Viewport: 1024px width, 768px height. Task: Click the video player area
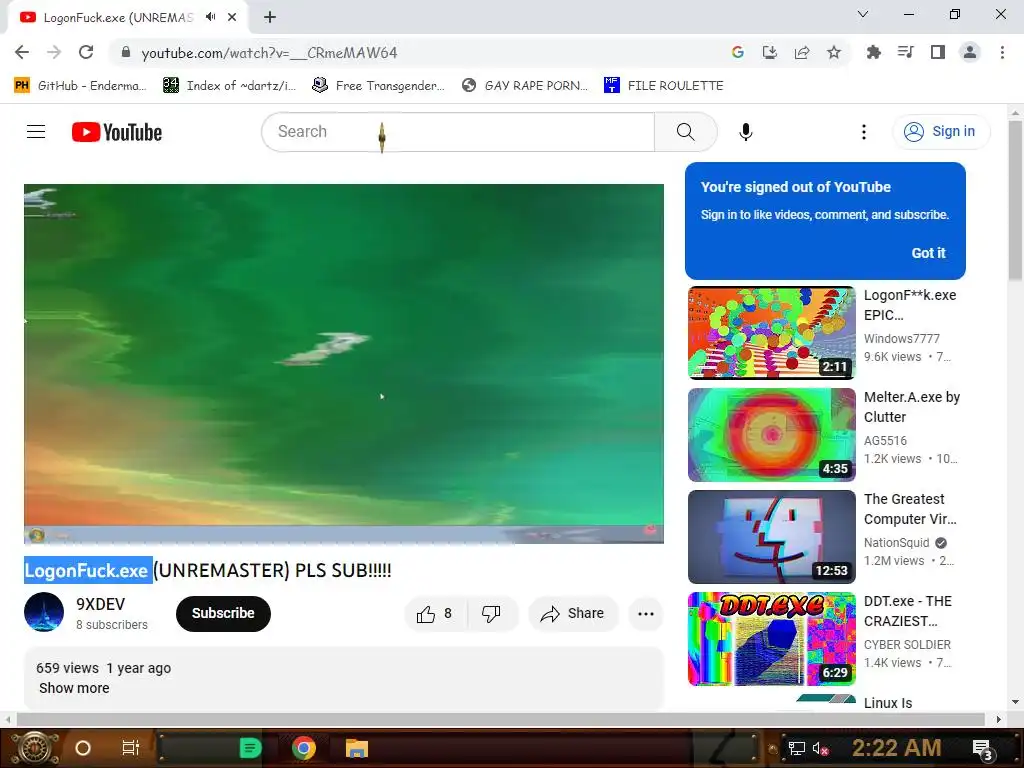(344, 364)
